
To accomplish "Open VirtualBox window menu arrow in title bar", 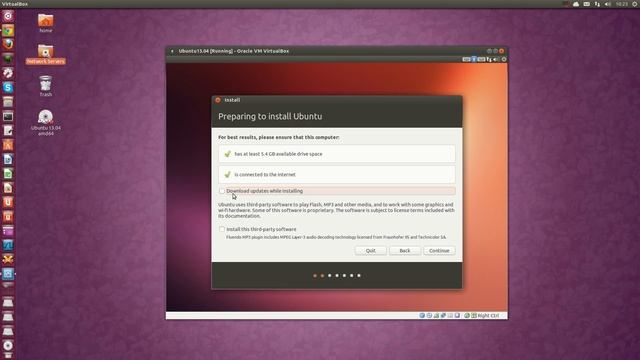I will tap(172, 51).
